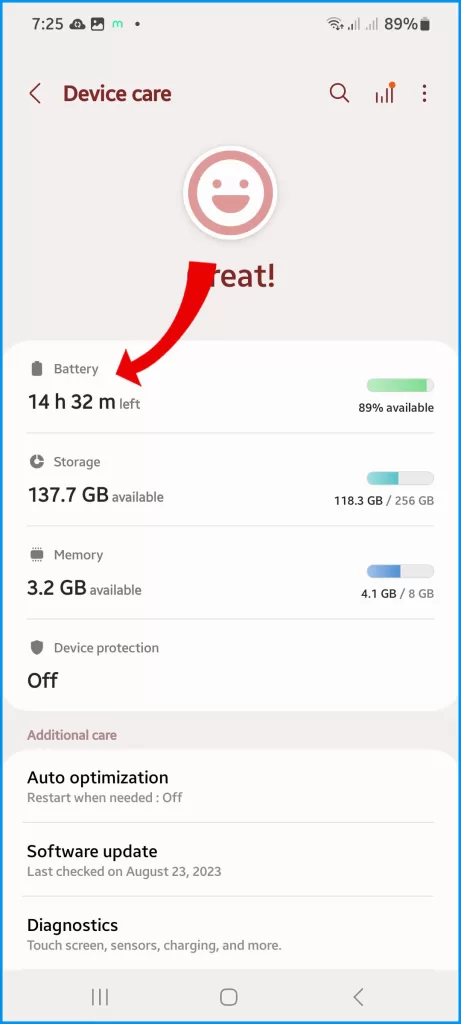
Task: Tap the Battery icon
Action: [x=37, y=369]
